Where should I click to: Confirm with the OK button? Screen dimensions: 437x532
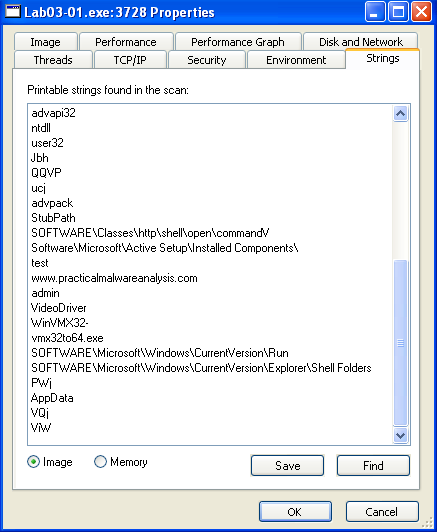tap(295, 511)
